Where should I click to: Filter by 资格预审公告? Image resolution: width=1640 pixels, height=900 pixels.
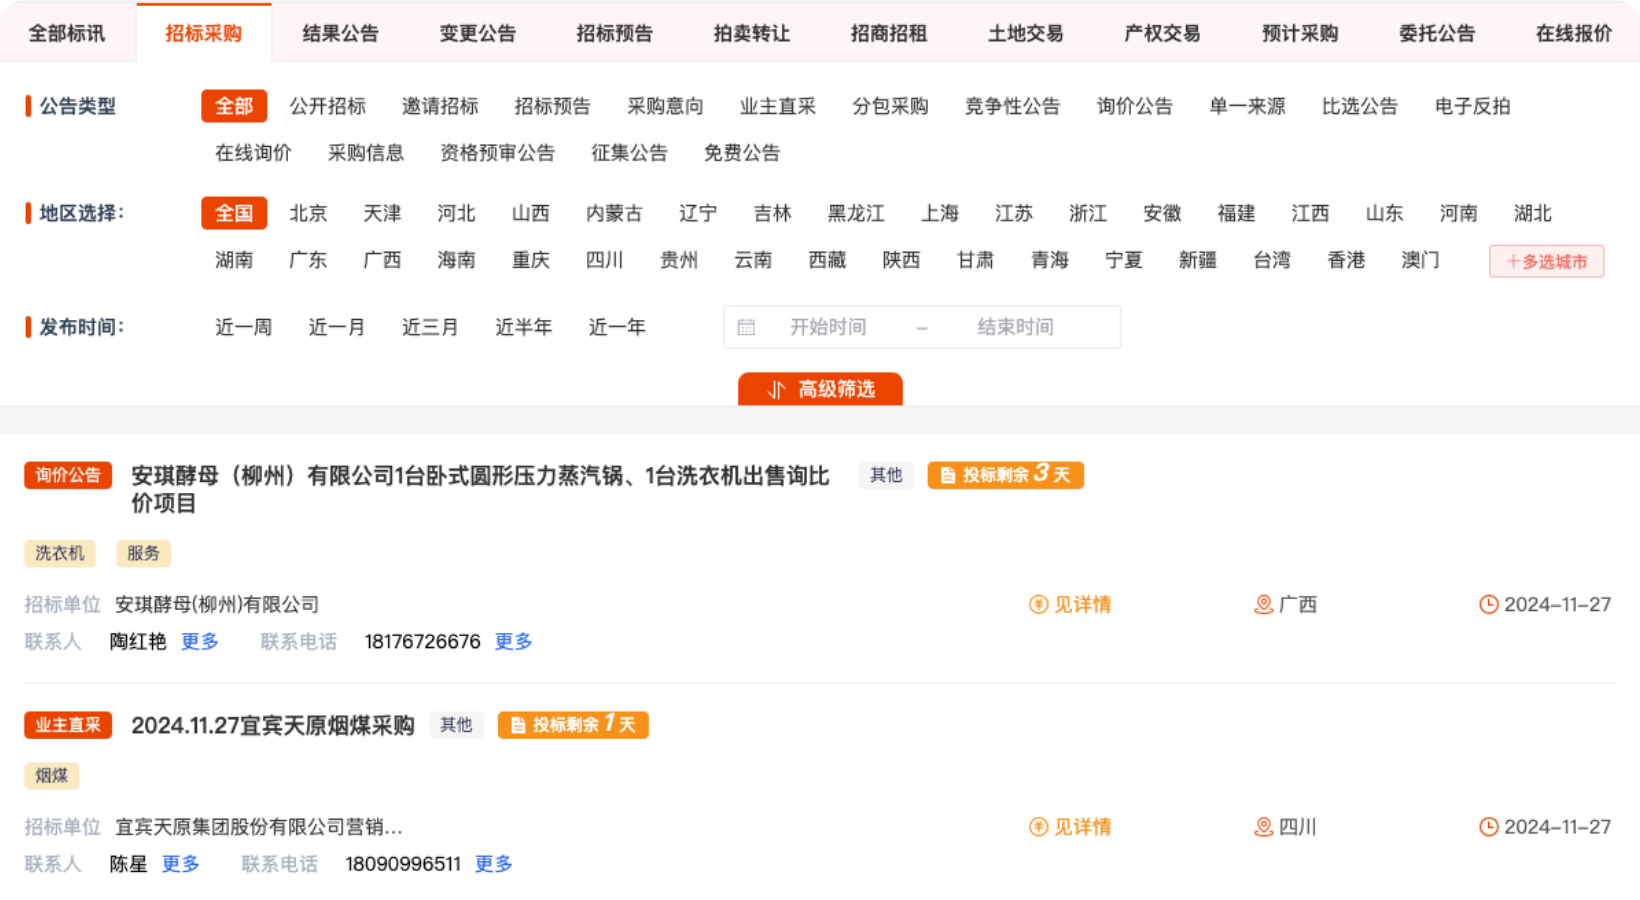point(497,153)
